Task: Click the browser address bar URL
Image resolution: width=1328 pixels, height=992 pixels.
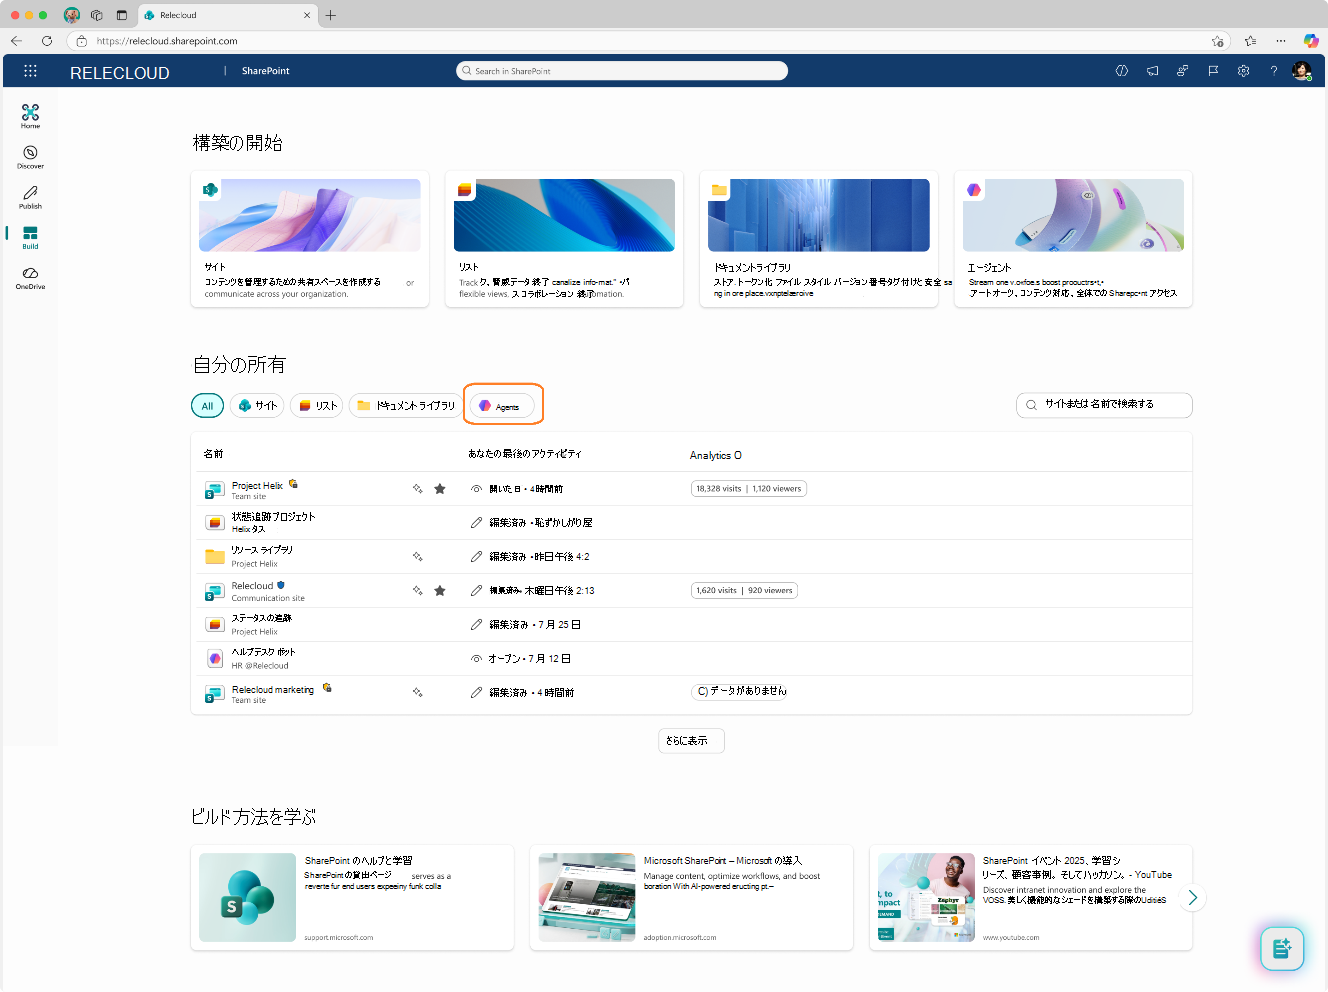Action: 167,41
